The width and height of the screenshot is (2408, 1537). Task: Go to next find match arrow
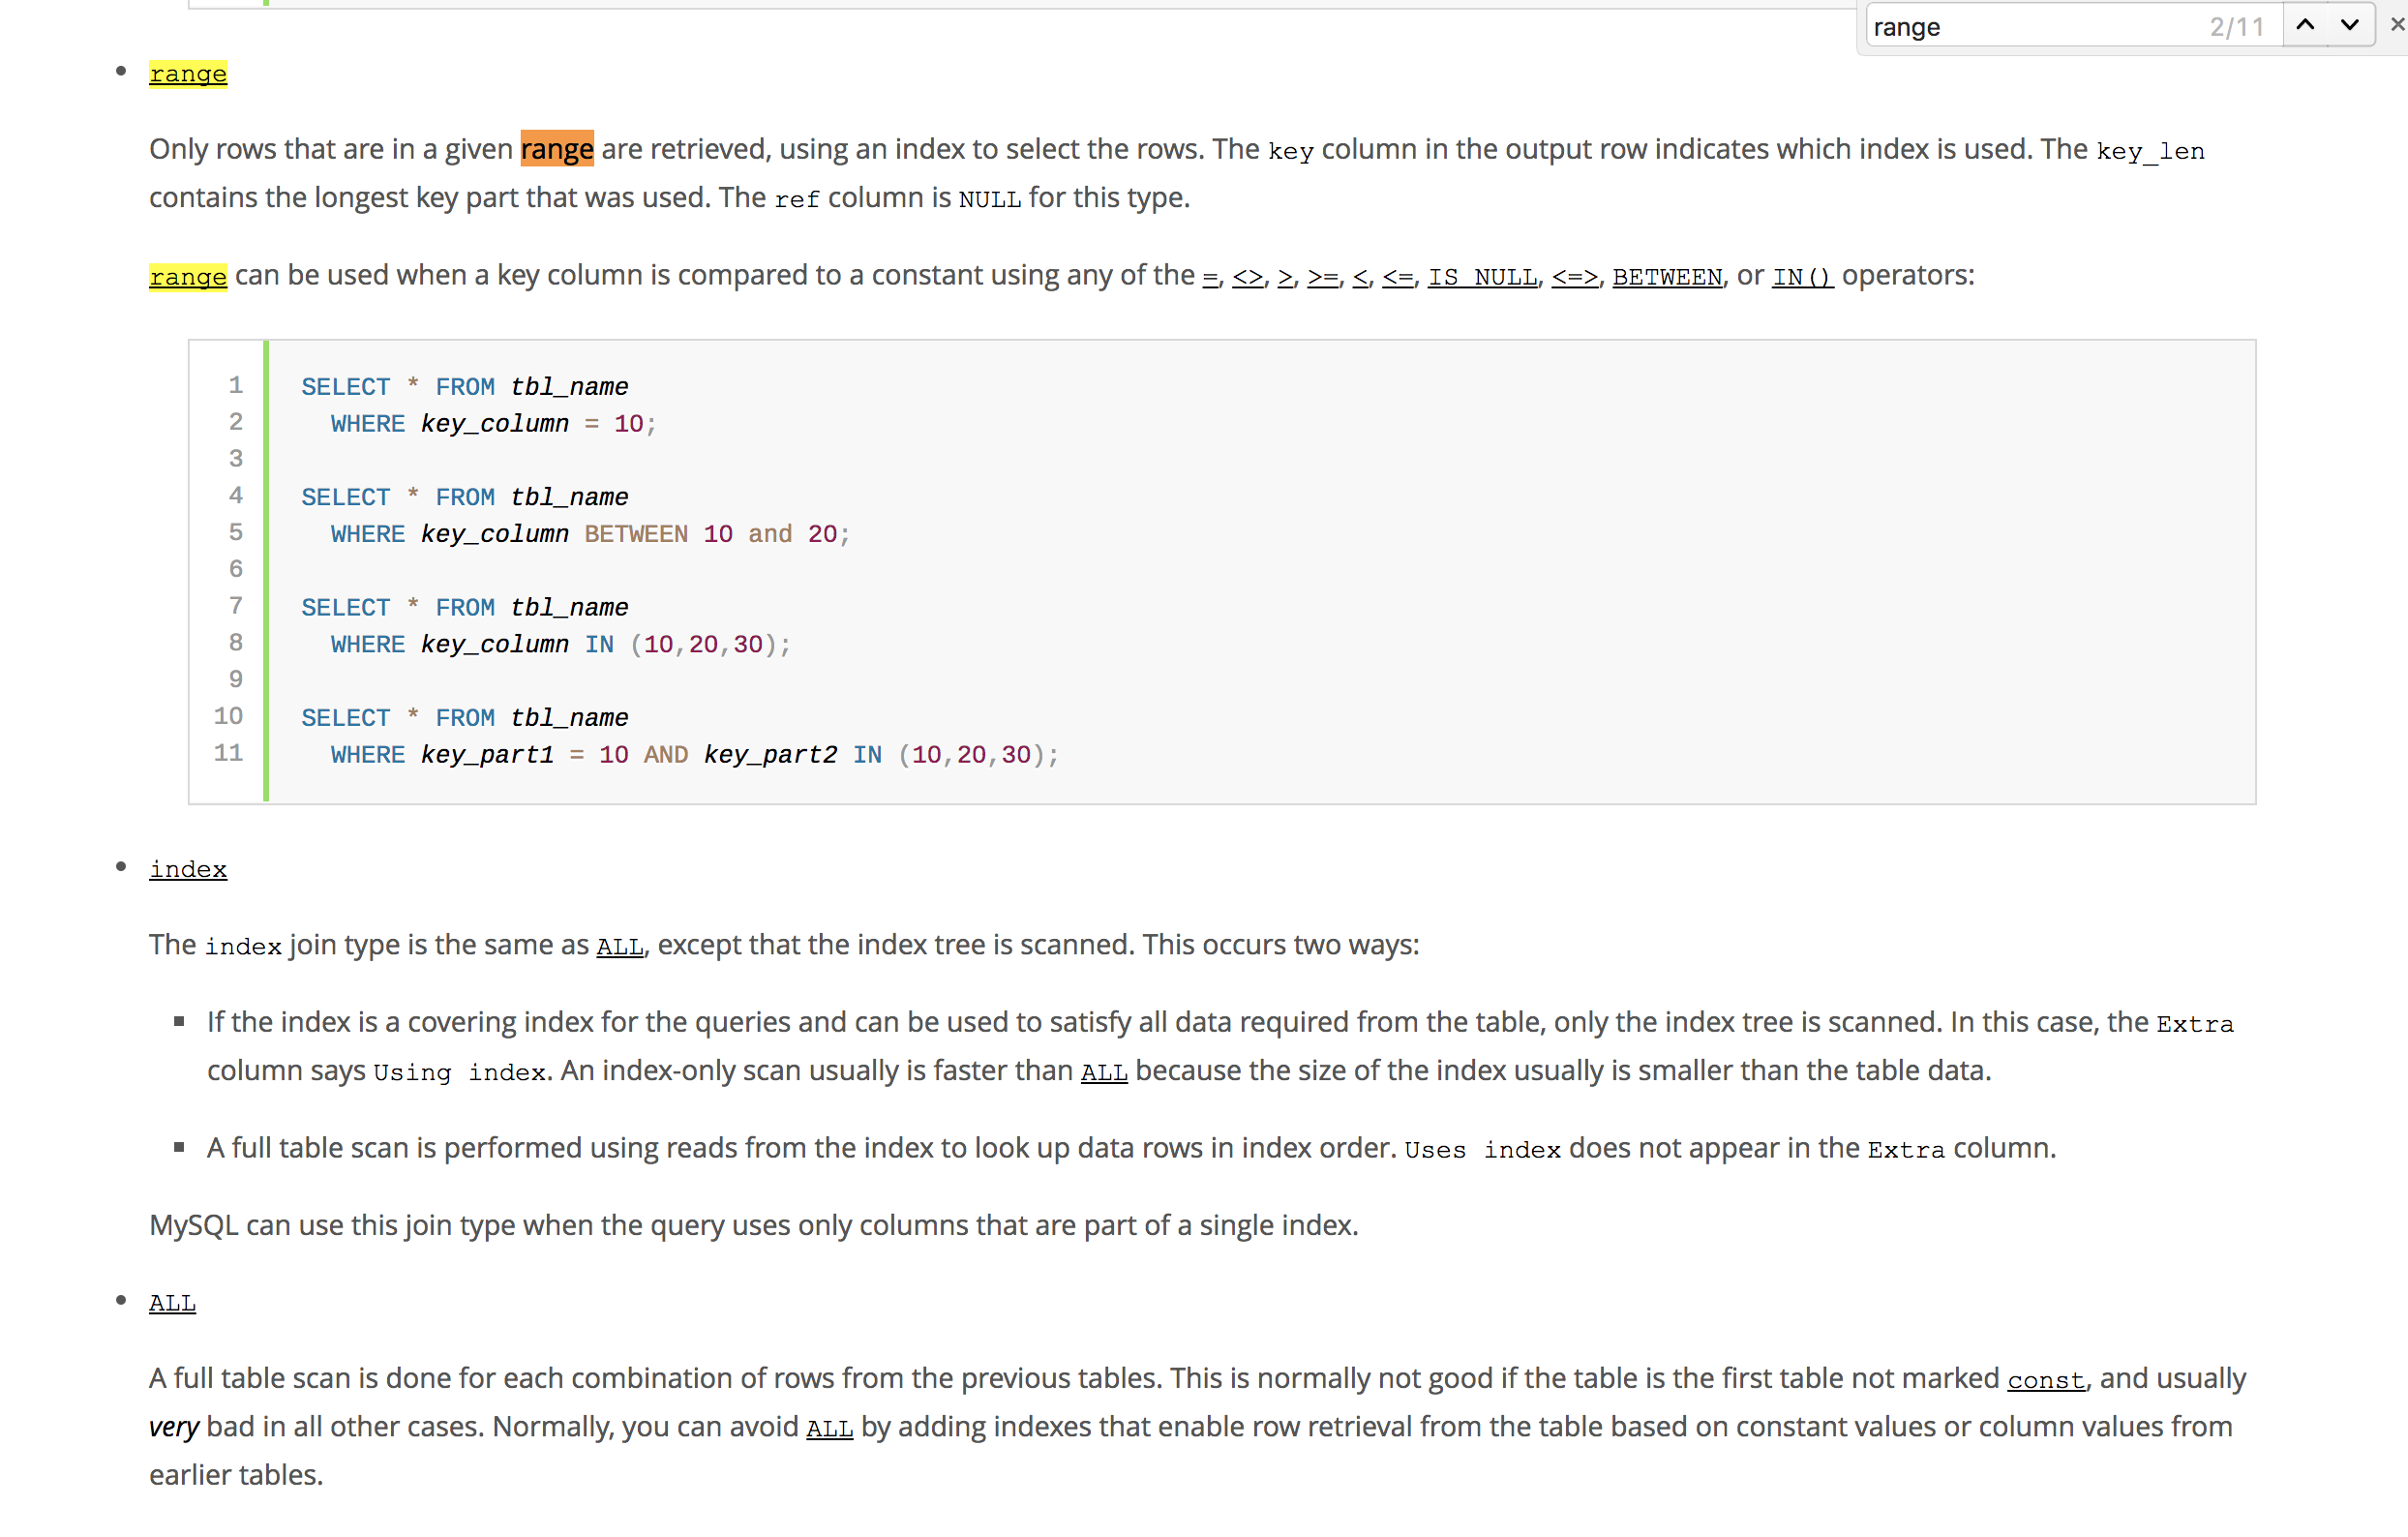pos(2350,25)
